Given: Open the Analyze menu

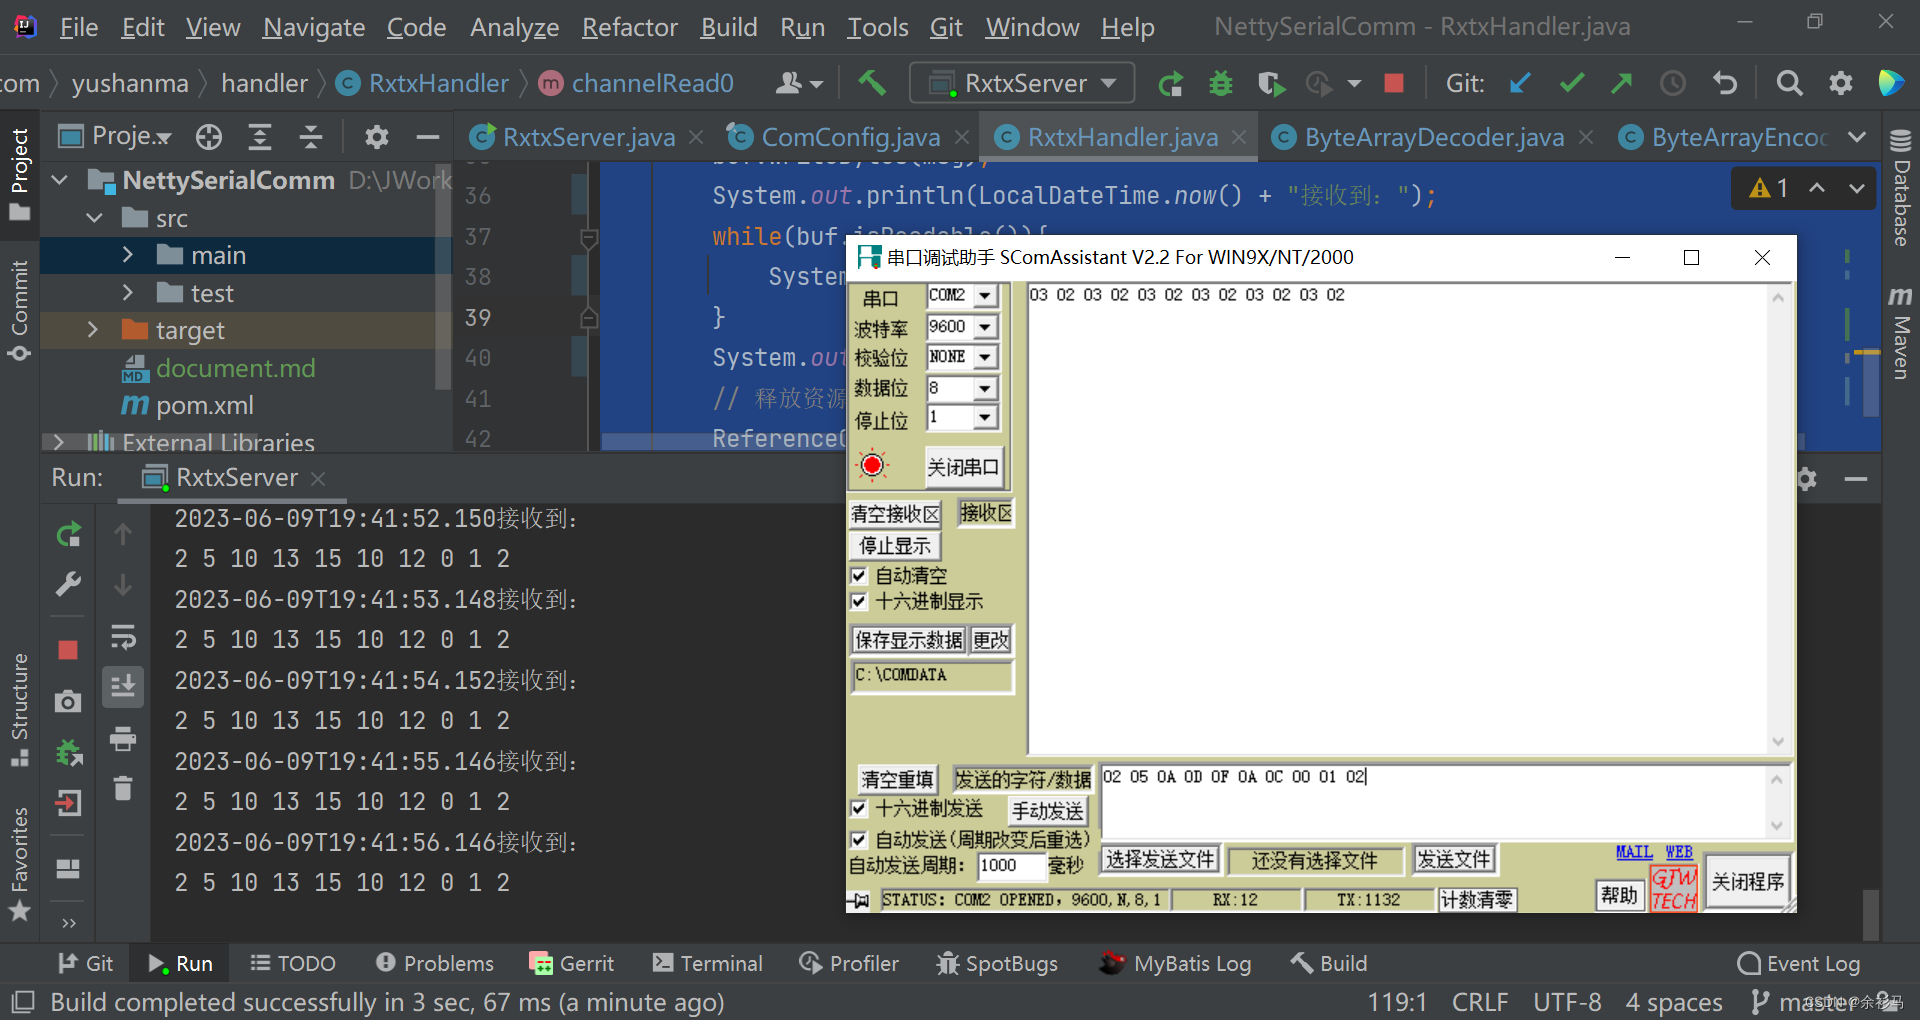Looking at the screenshot, I should tap(514, 27).
